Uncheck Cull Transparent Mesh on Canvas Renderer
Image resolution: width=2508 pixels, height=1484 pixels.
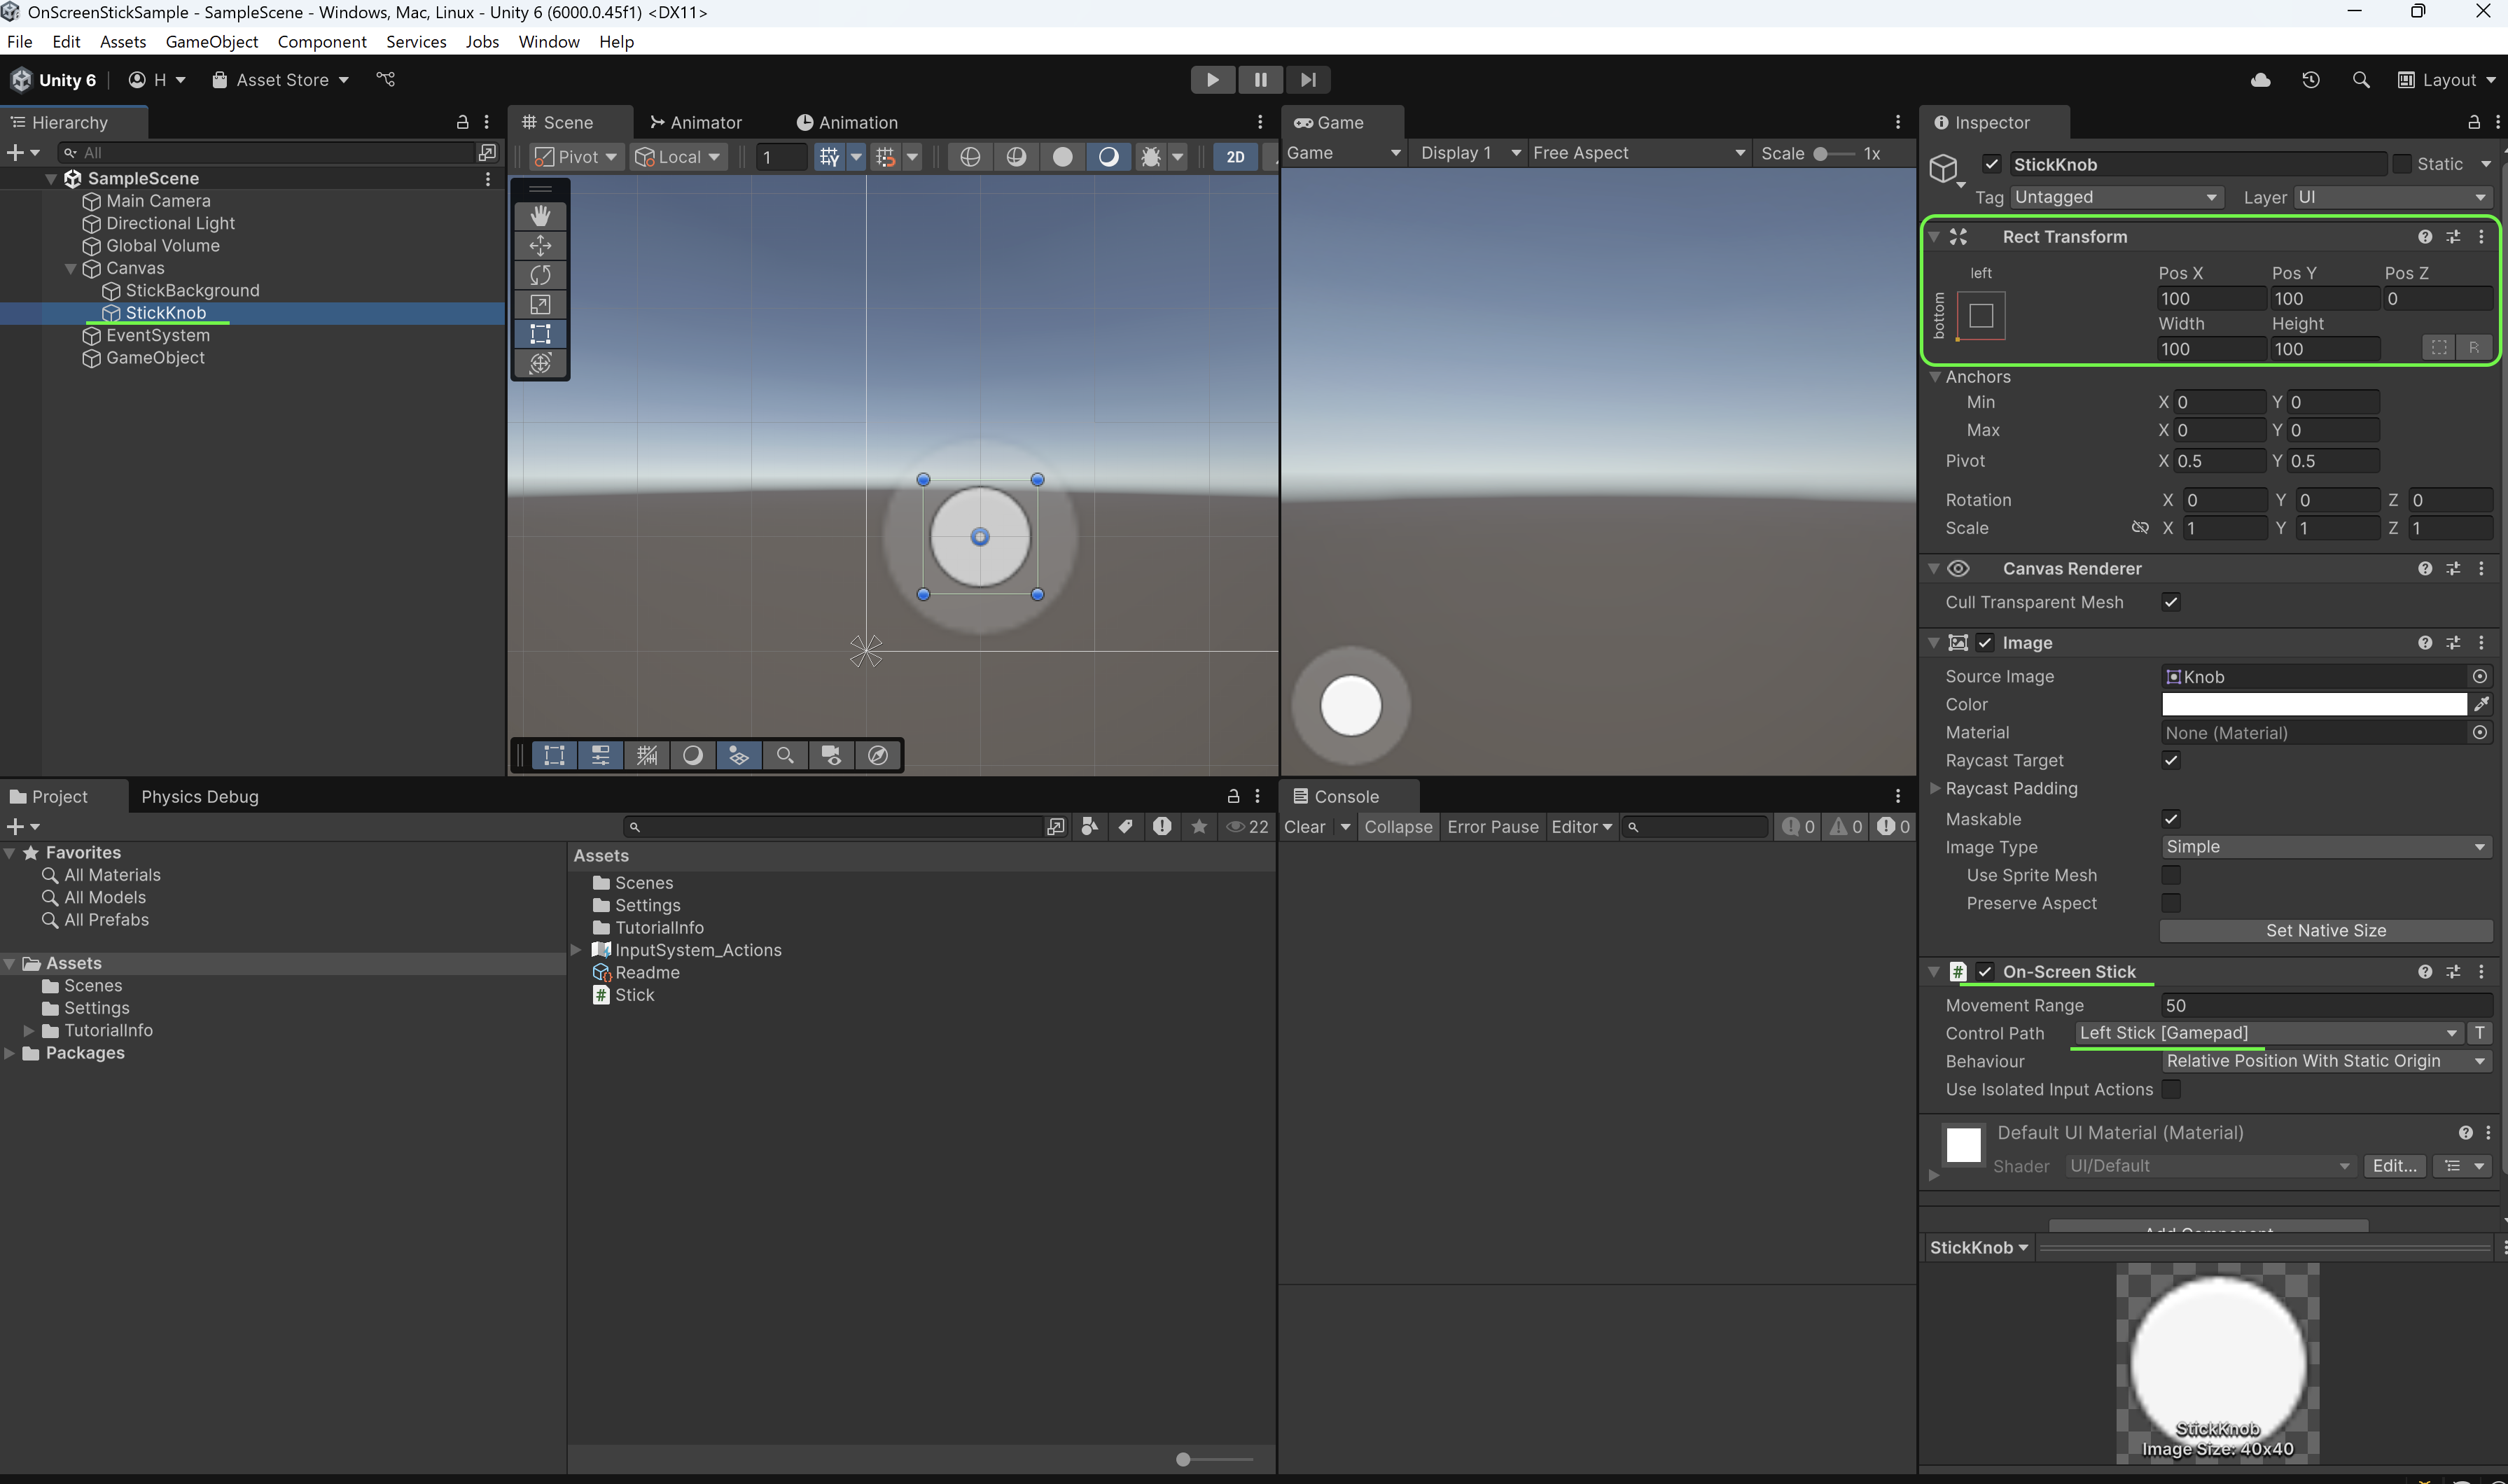coord(2171,602)
